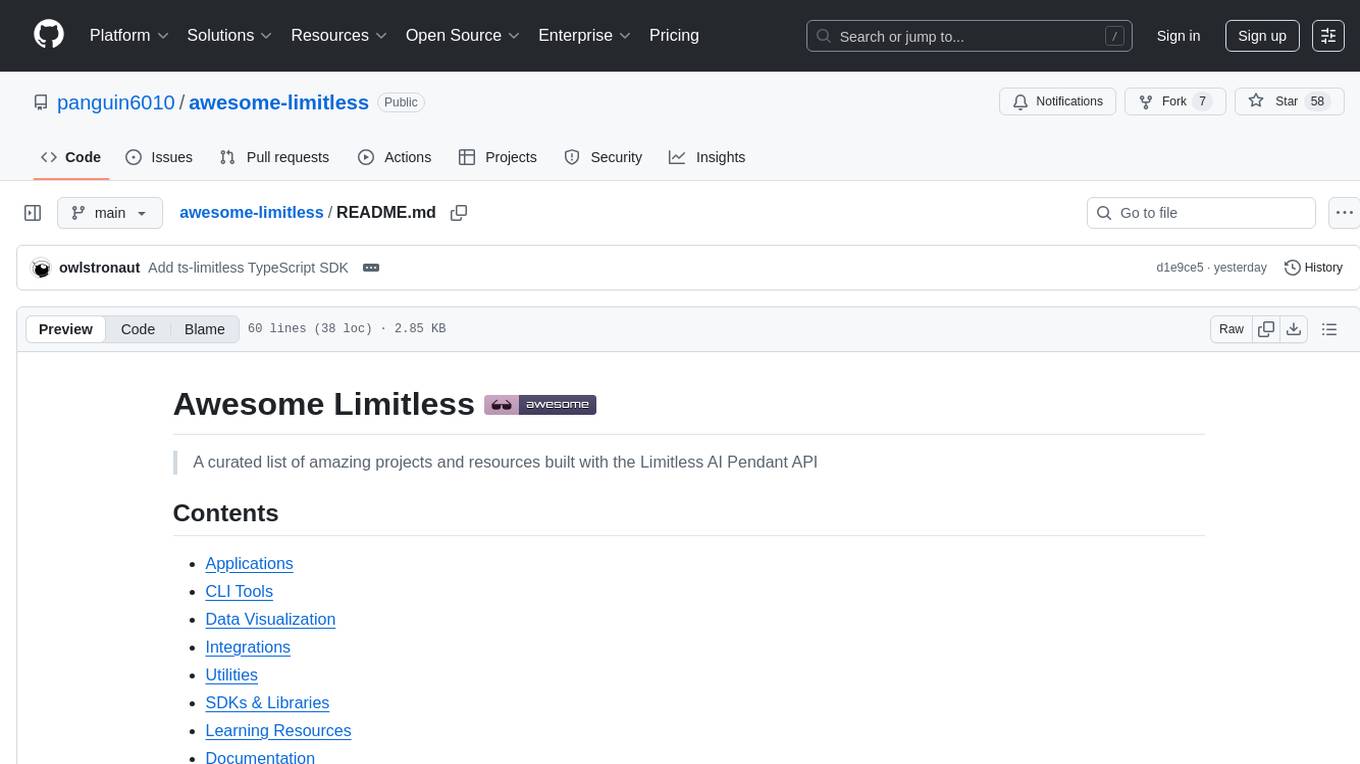Open the main branch selector
1360x764 pixels.
(110, 213)
